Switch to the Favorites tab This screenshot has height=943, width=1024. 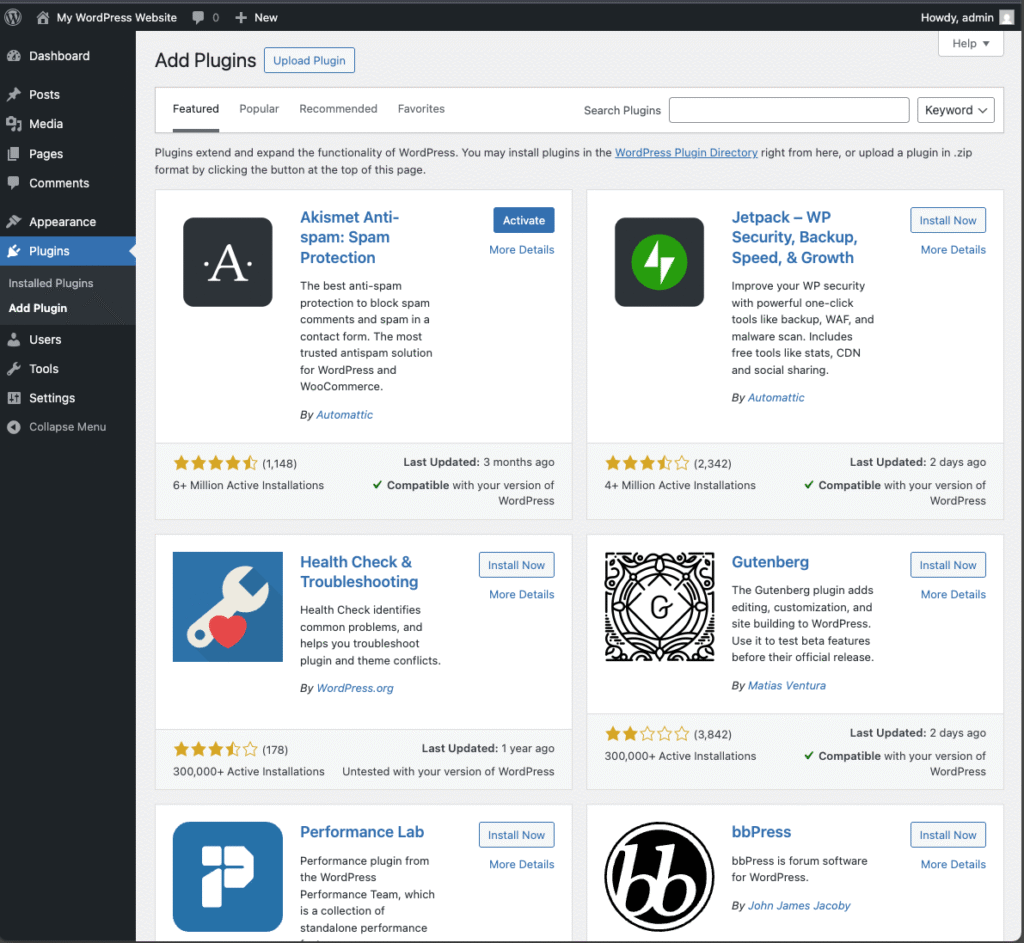coord(421,109)
